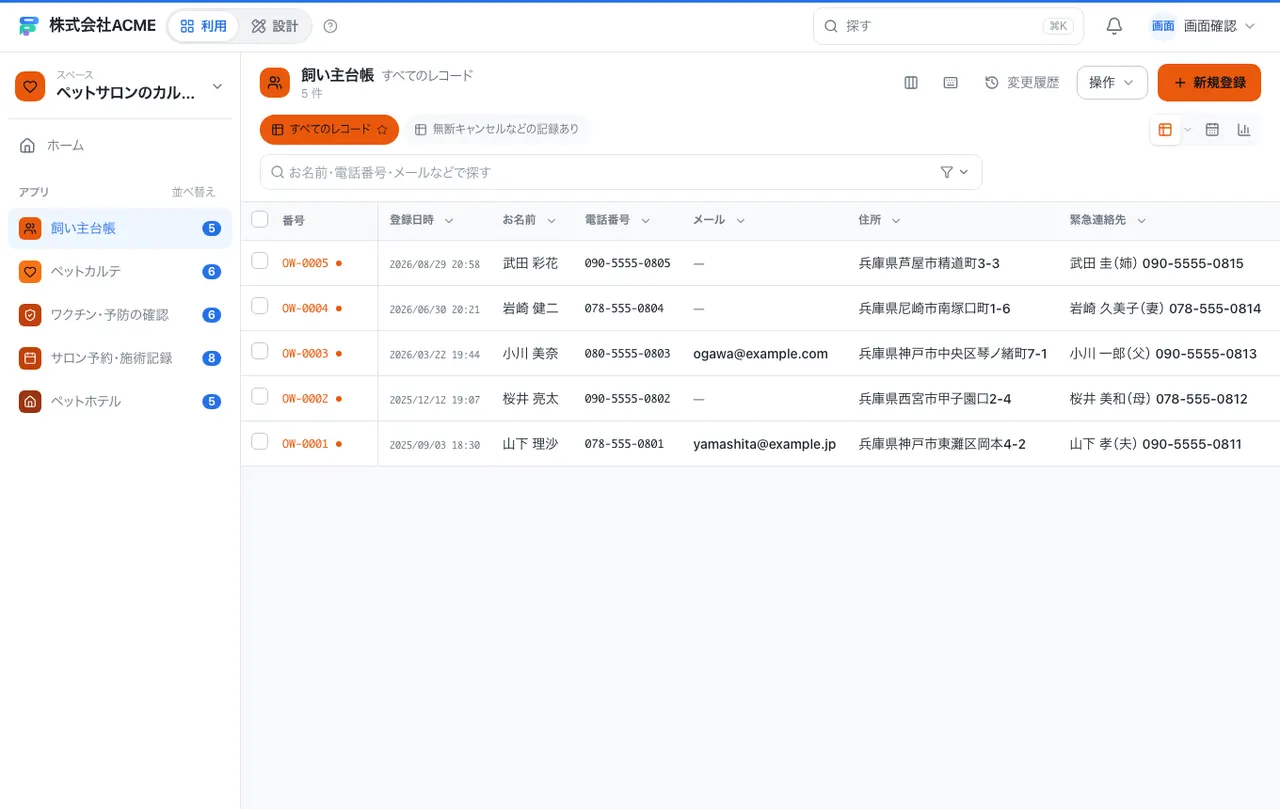Select the 利用 mode tab
Image resolution: width=1280 pixels, height=809 pixels.
coord(203,26)
